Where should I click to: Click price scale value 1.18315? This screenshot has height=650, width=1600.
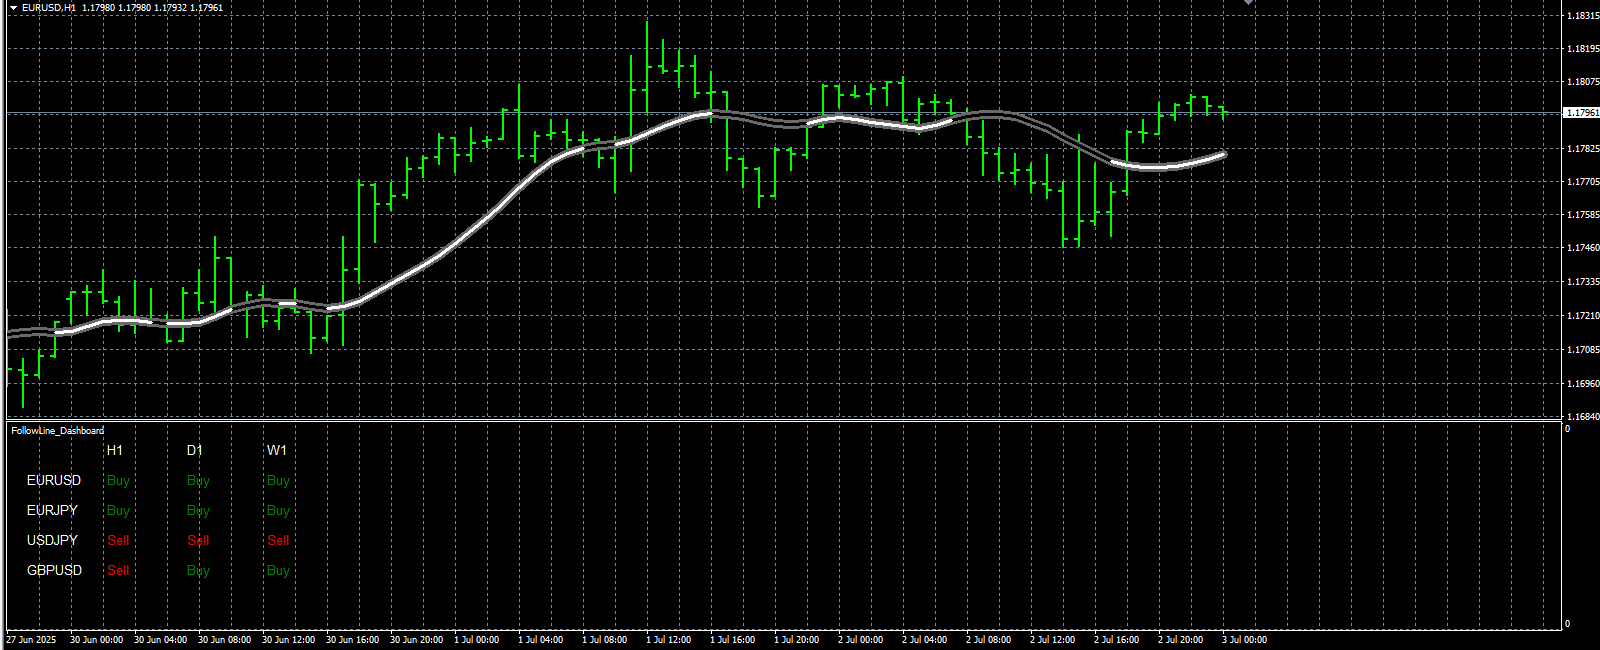[1582, 16]
